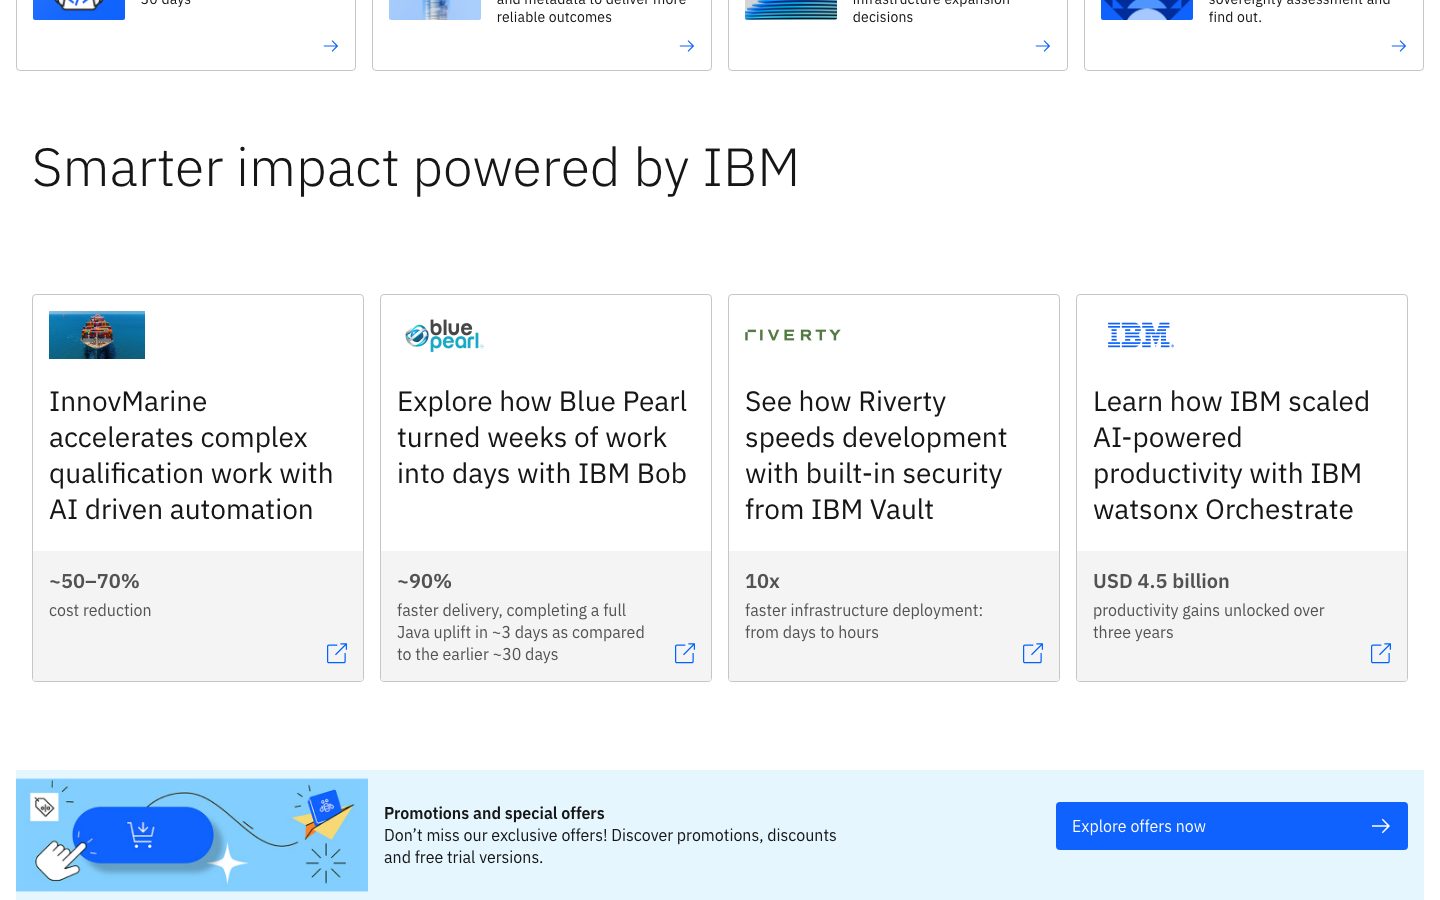
Task: Select the "~50–70%" statistic
Action: (x=94, y=581)
